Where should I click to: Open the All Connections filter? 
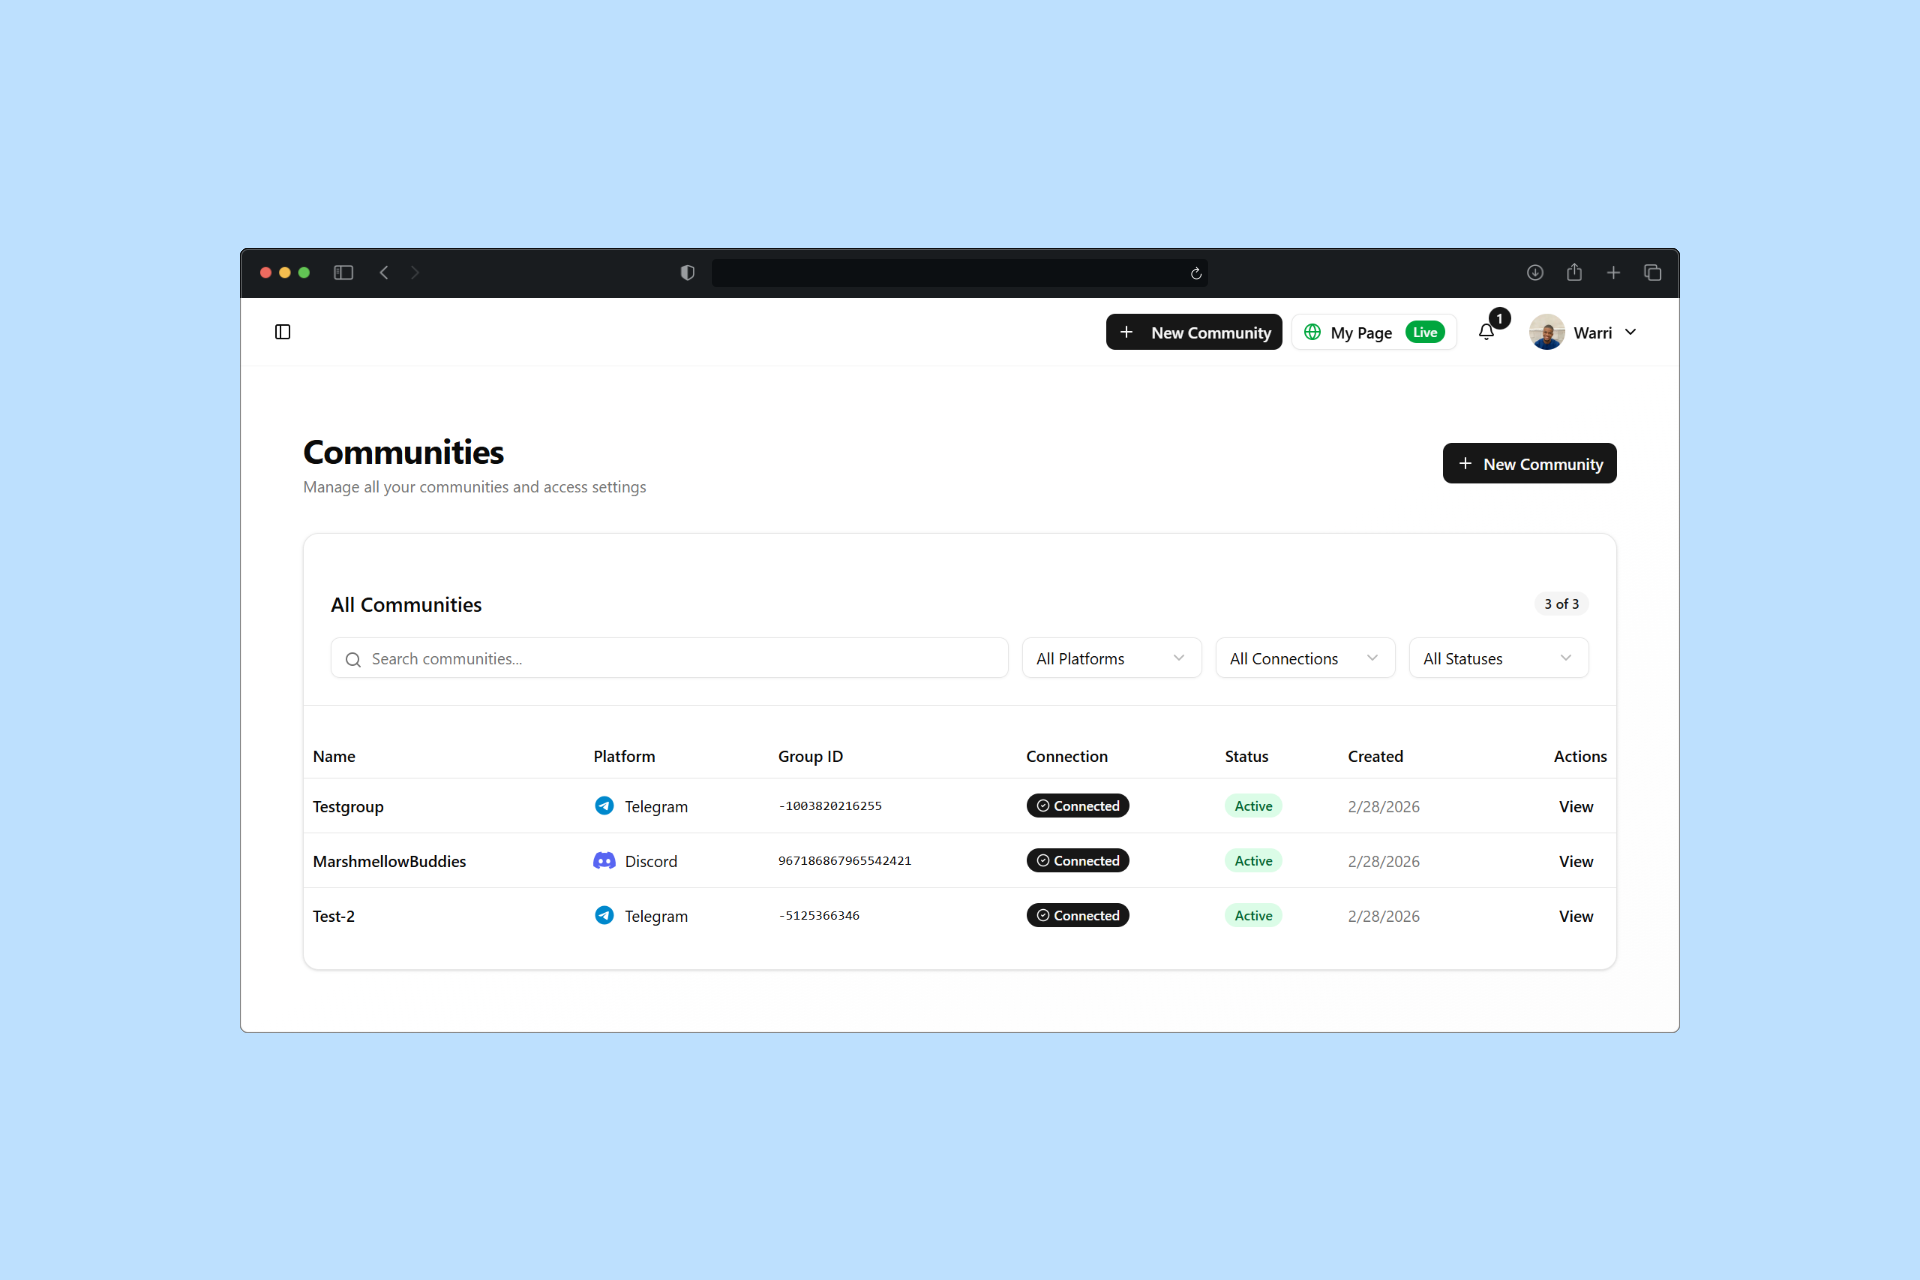tap(1304, 658)
